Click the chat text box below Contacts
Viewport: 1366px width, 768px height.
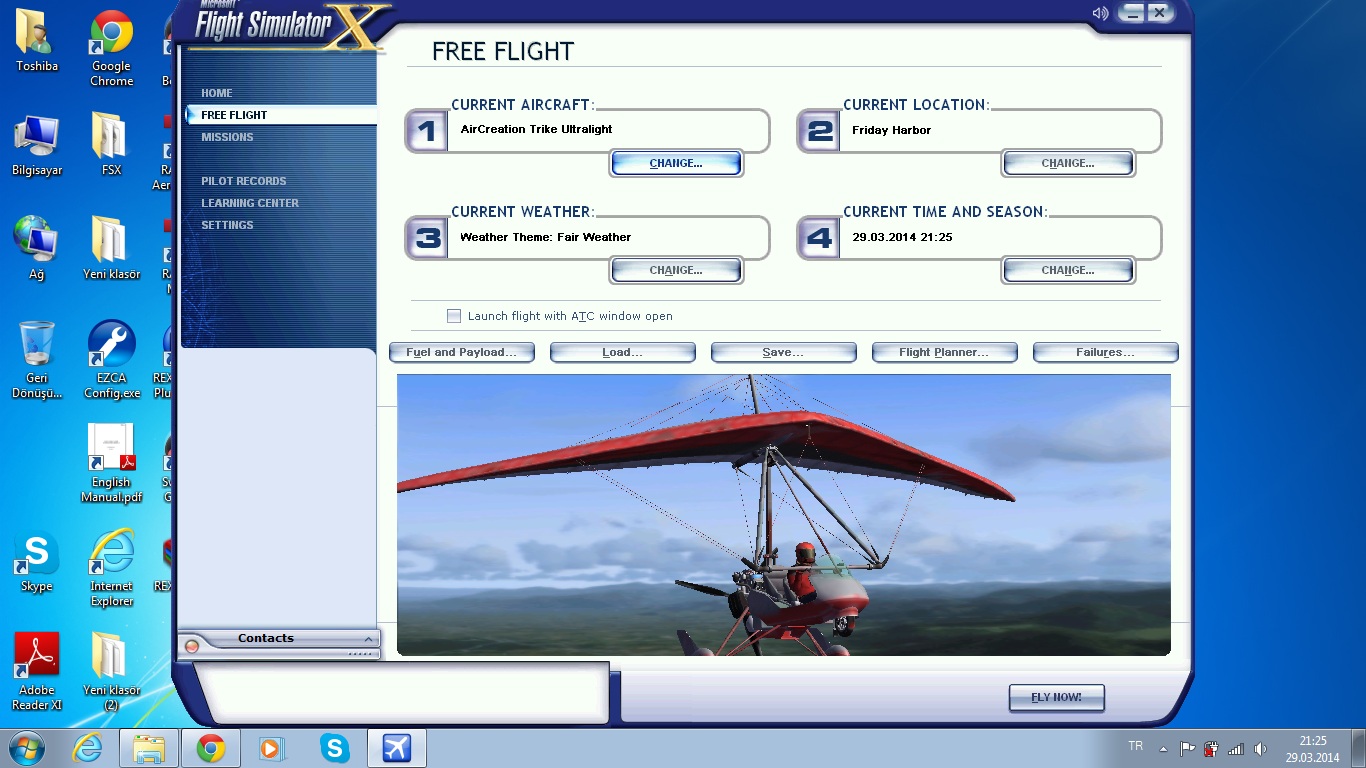click(x=400, y=692)
